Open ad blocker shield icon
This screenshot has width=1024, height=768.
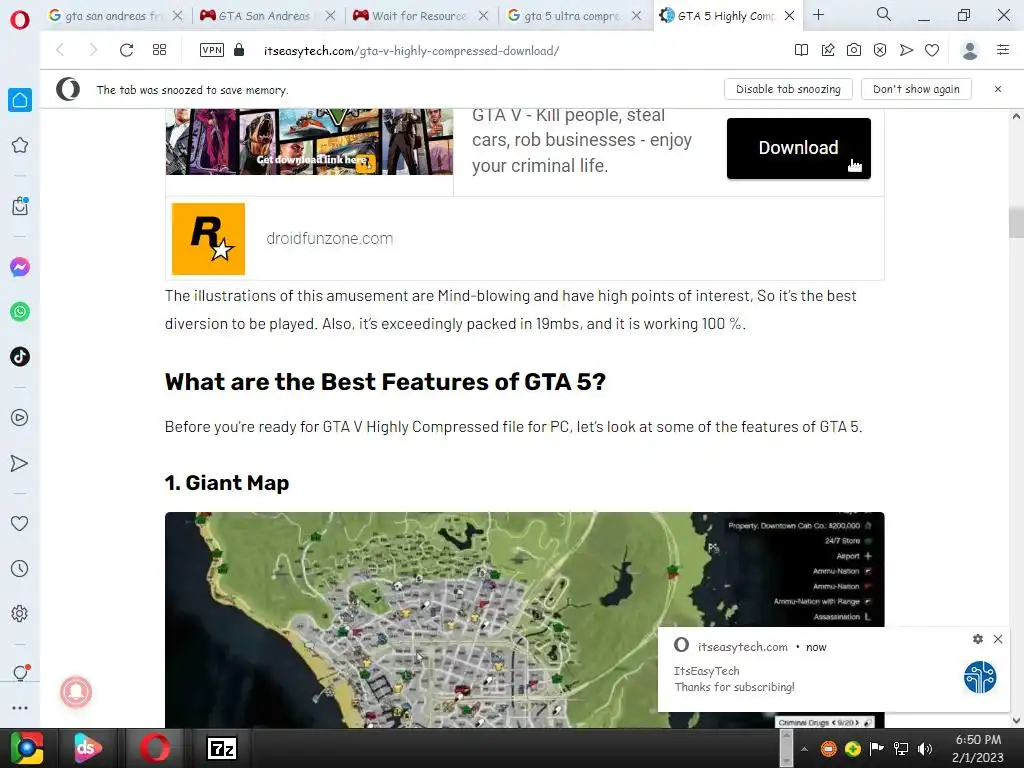tap(880, 50)
